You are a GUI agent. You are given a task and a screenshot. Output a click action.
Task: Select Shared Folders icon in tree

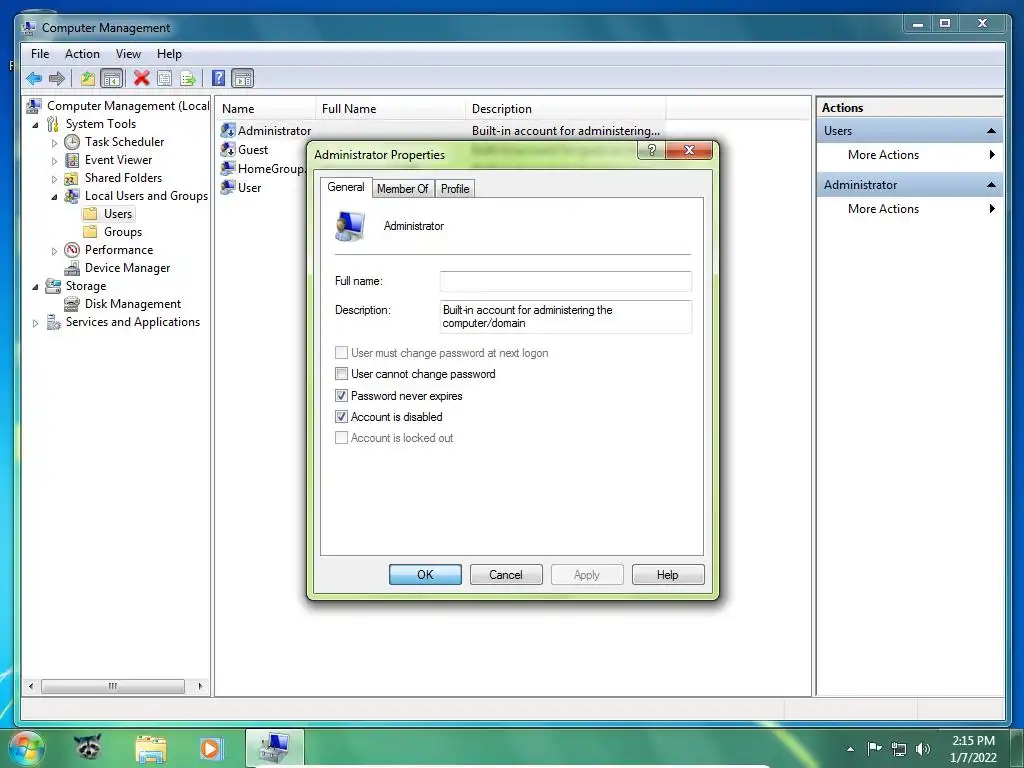72,178
